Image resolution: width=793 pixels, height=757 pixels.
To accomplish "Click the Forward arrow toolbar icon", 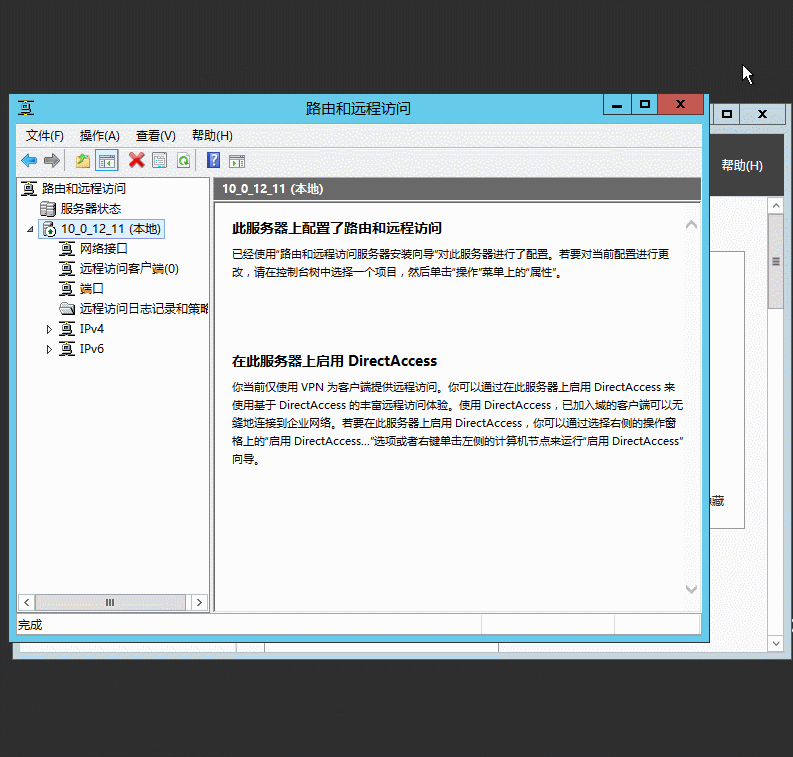I will click(52, 160).
